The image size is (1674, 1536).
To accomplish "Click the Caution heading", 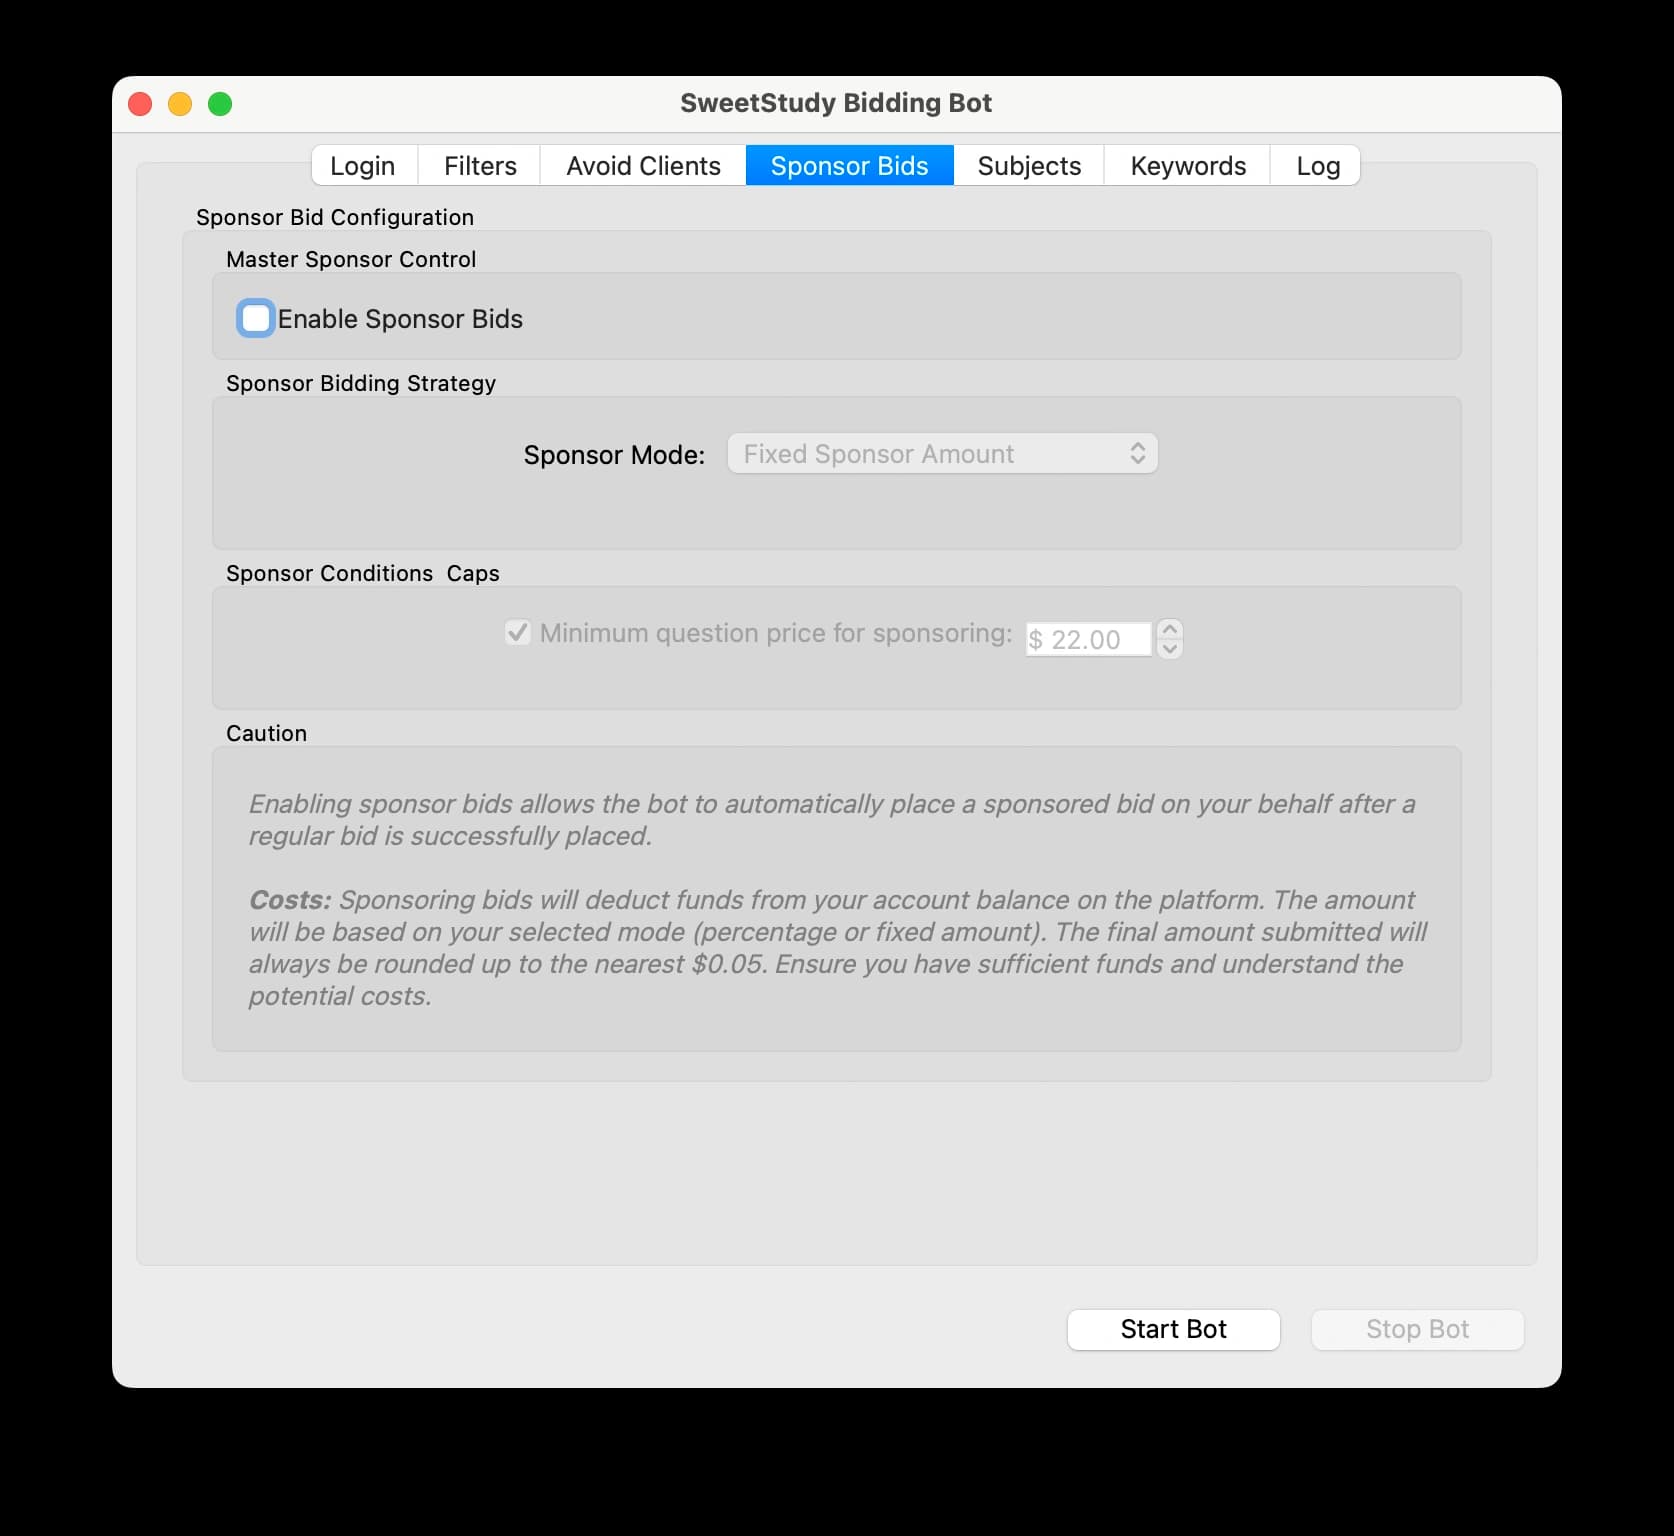I will pos(266,733).
